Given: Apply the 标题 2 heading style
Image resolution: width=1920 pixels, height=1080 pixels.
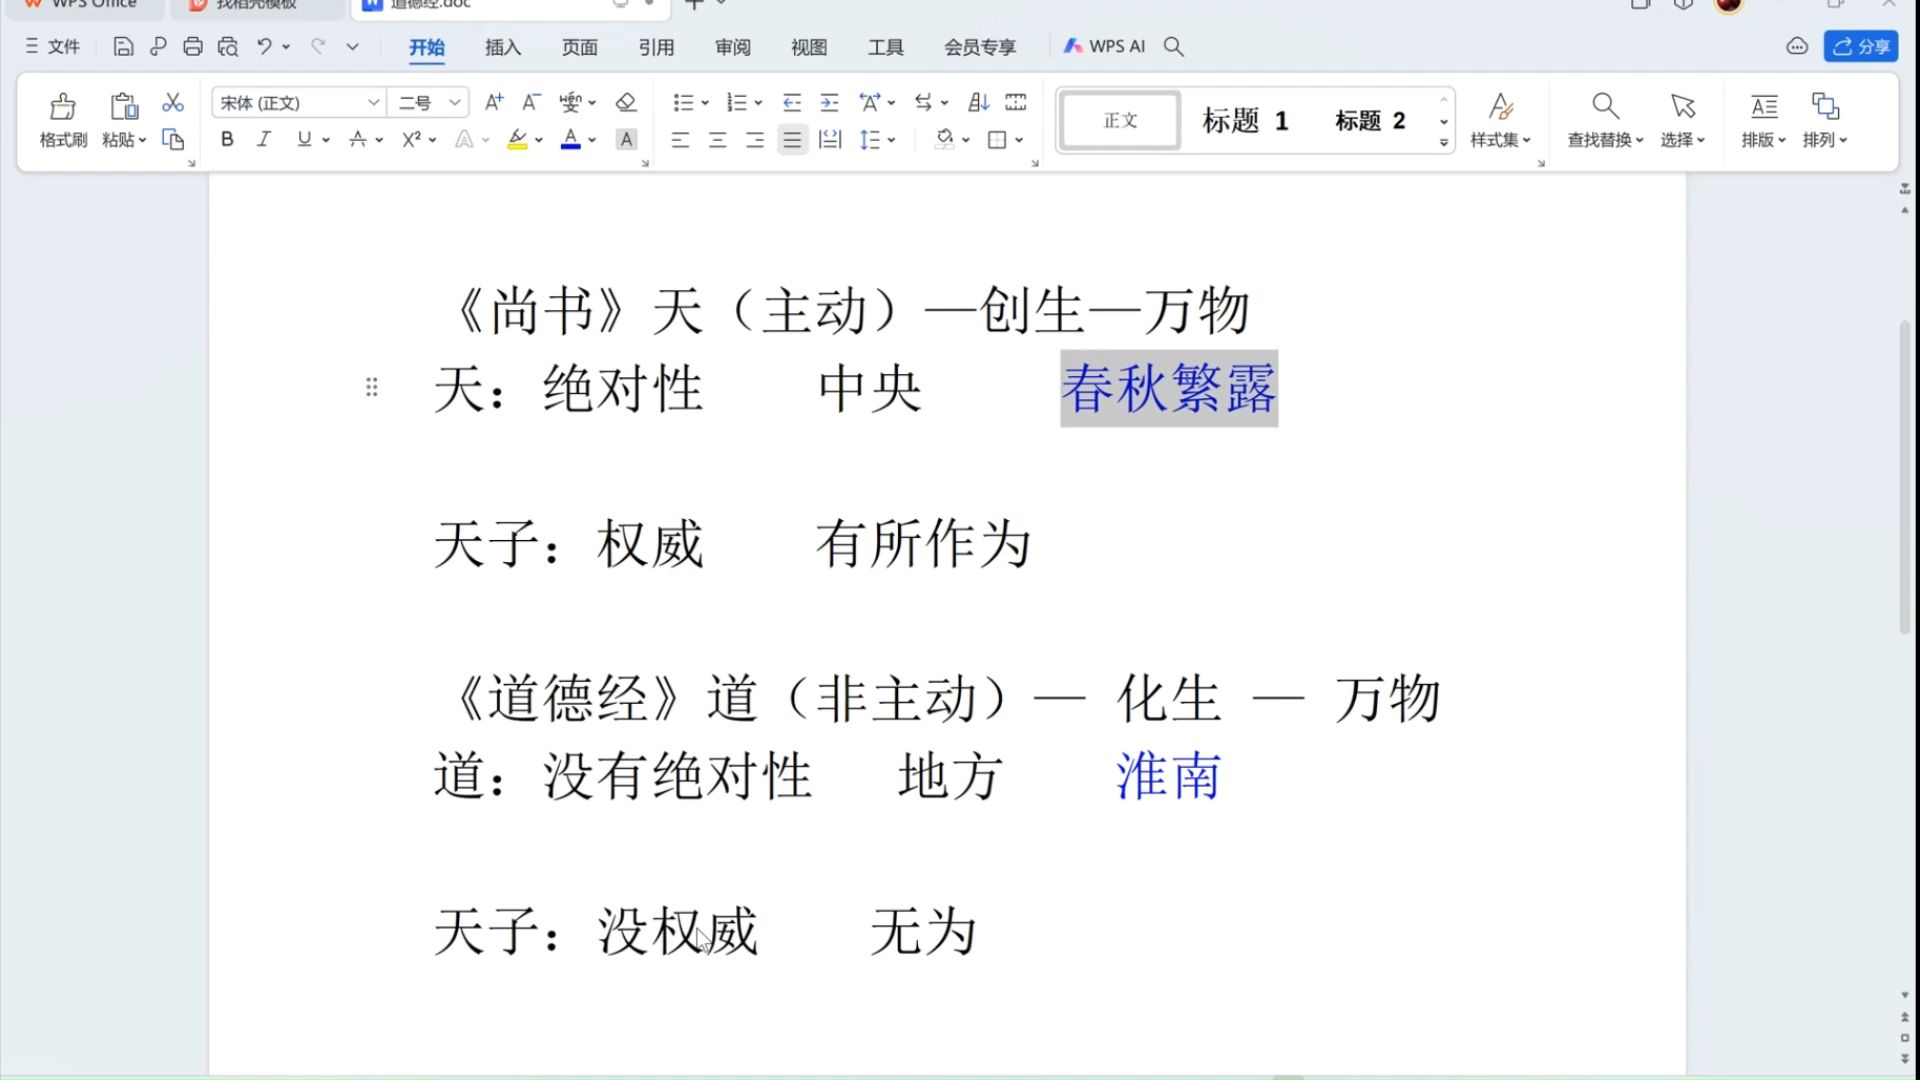Looking at the screenshot, I should 1370,121.
